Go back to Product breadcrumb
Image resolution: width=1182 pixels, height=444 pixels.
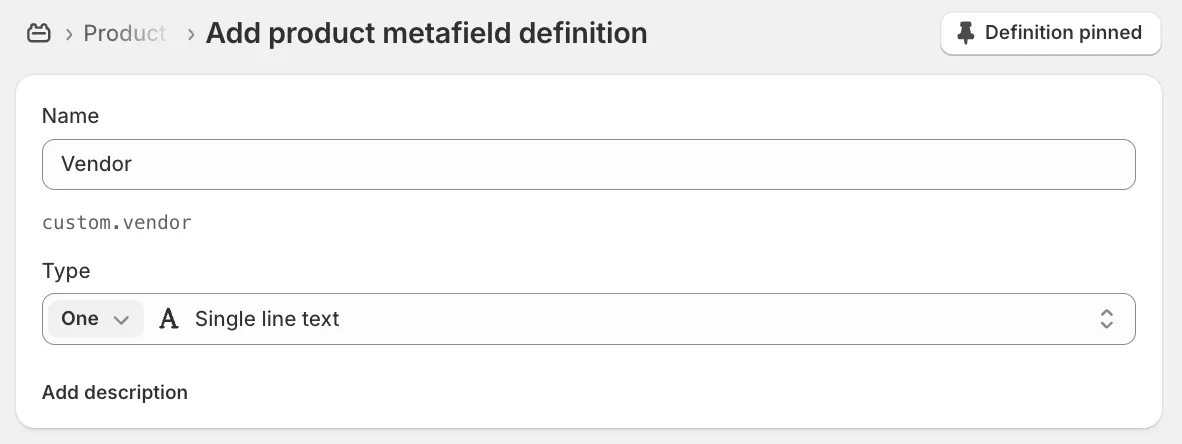coord(125,34)
